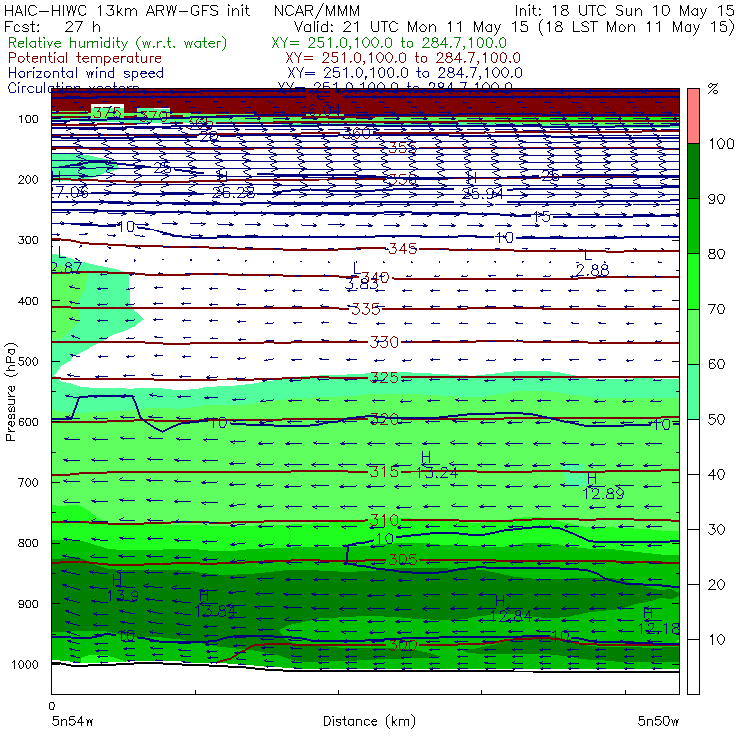Click the "5n50w" end location label

658,721
